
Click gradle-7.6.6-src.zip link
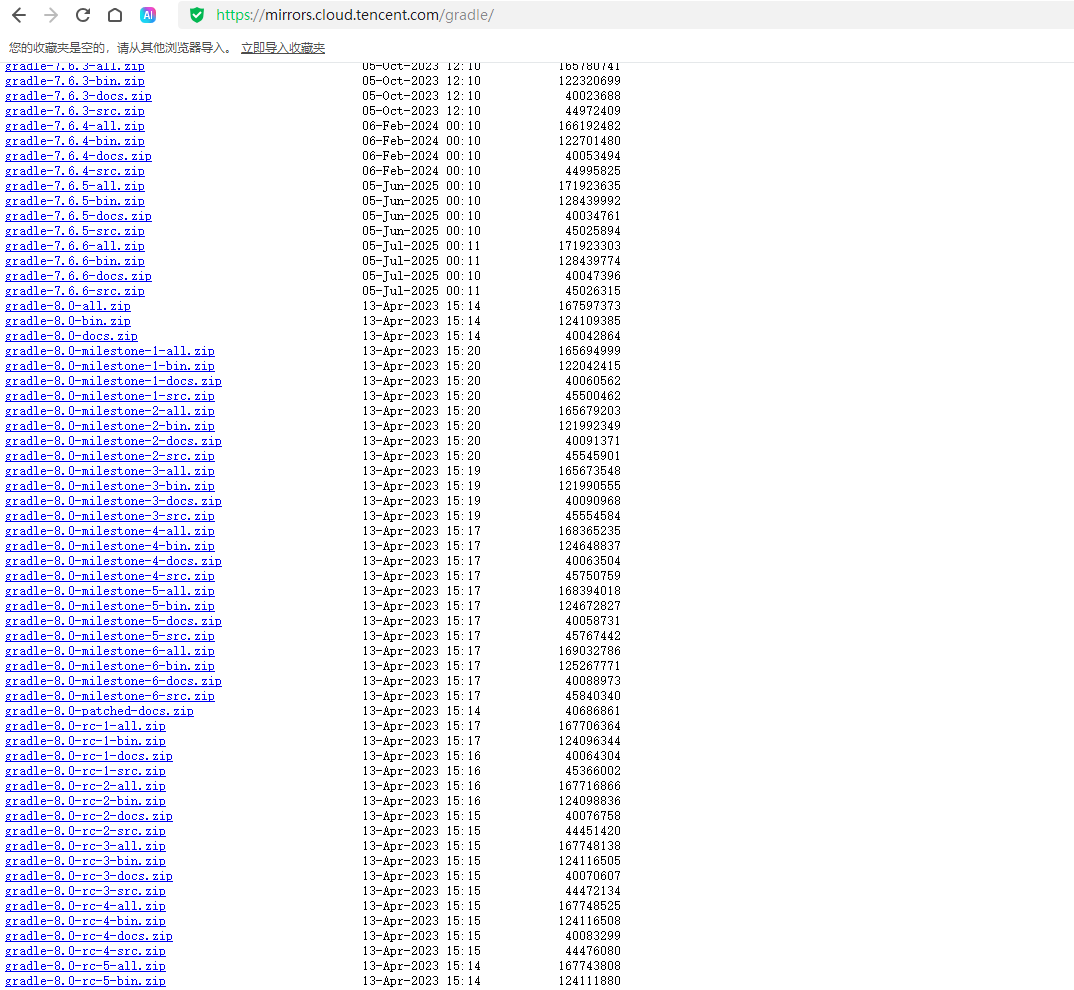coord(75,291)
